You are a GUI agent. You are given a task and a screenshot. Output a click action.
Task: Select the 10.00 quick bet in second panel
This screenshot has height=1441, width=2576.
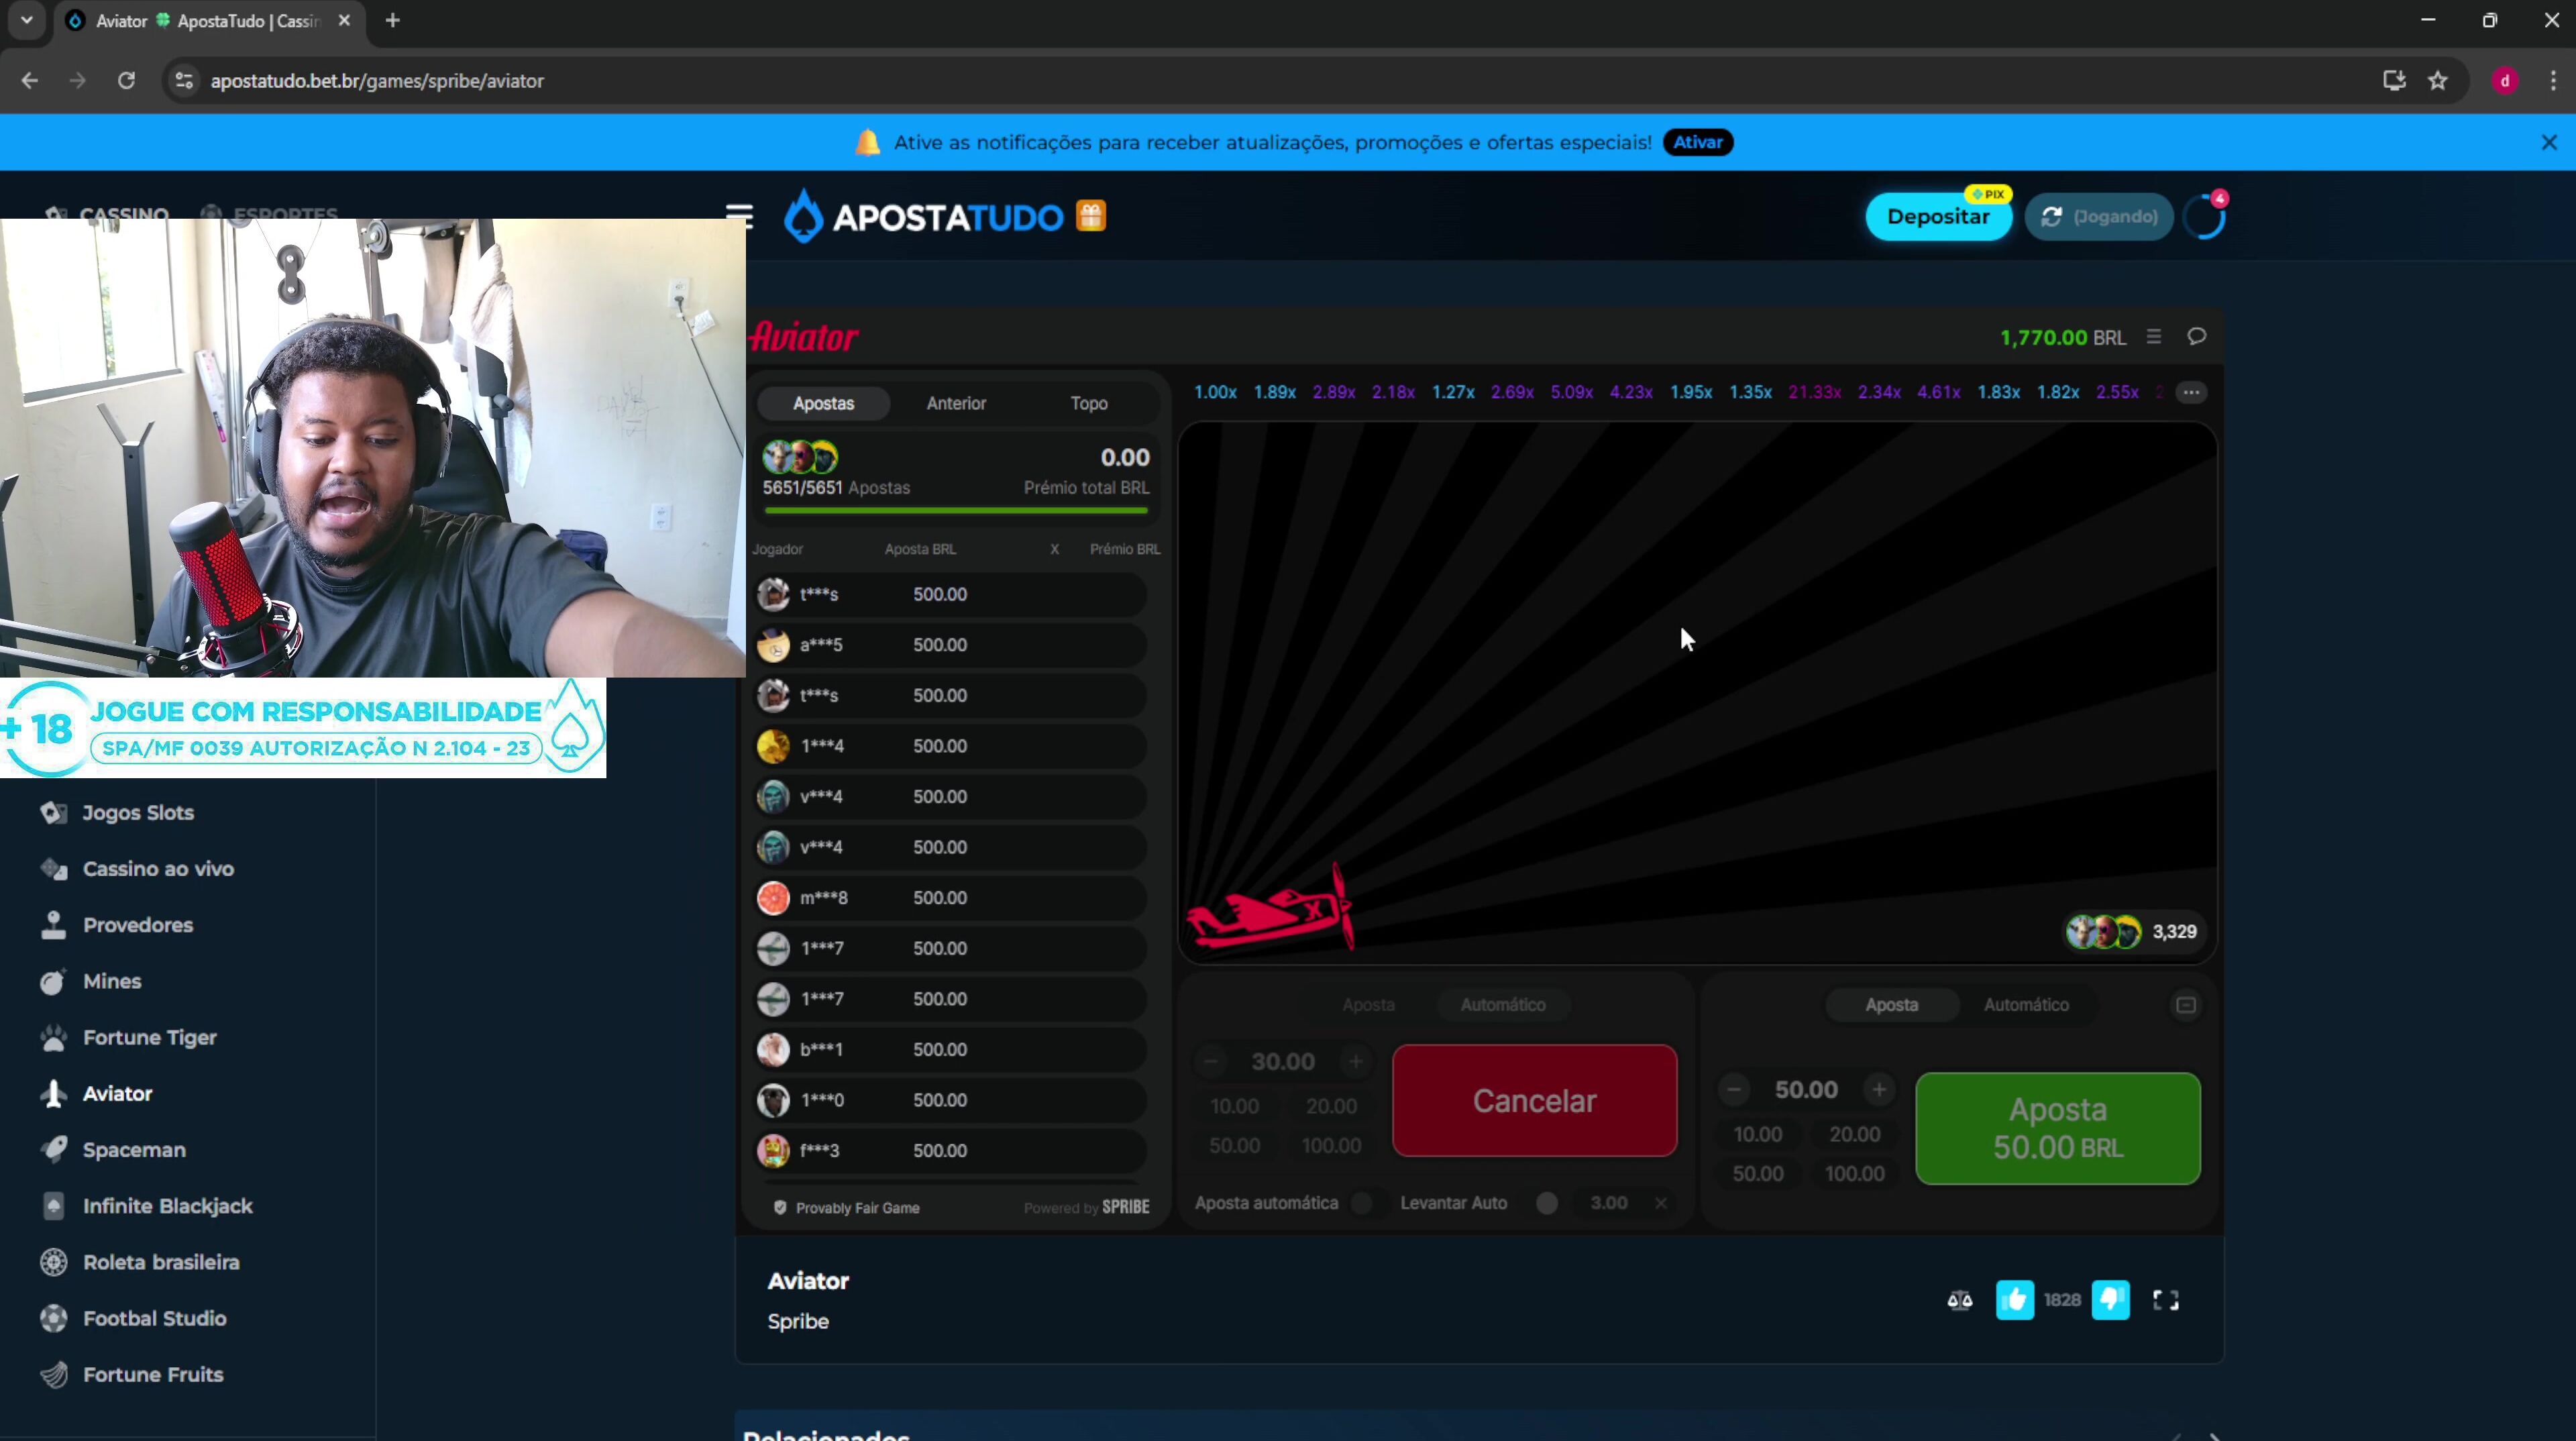click(x=1757, y=1134)
